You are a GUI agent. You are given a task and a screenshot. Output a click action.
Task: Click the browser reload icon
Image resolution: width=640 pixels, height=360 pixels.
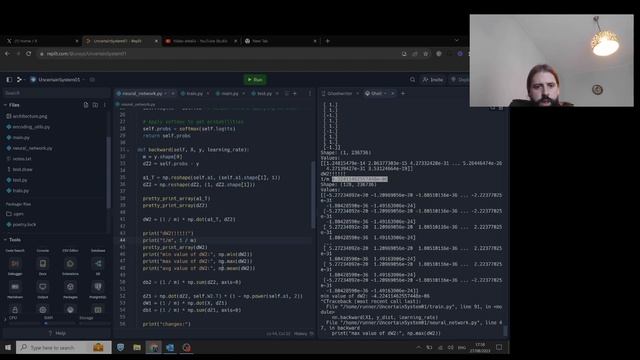pyautogui.click(x=29, y=53)
